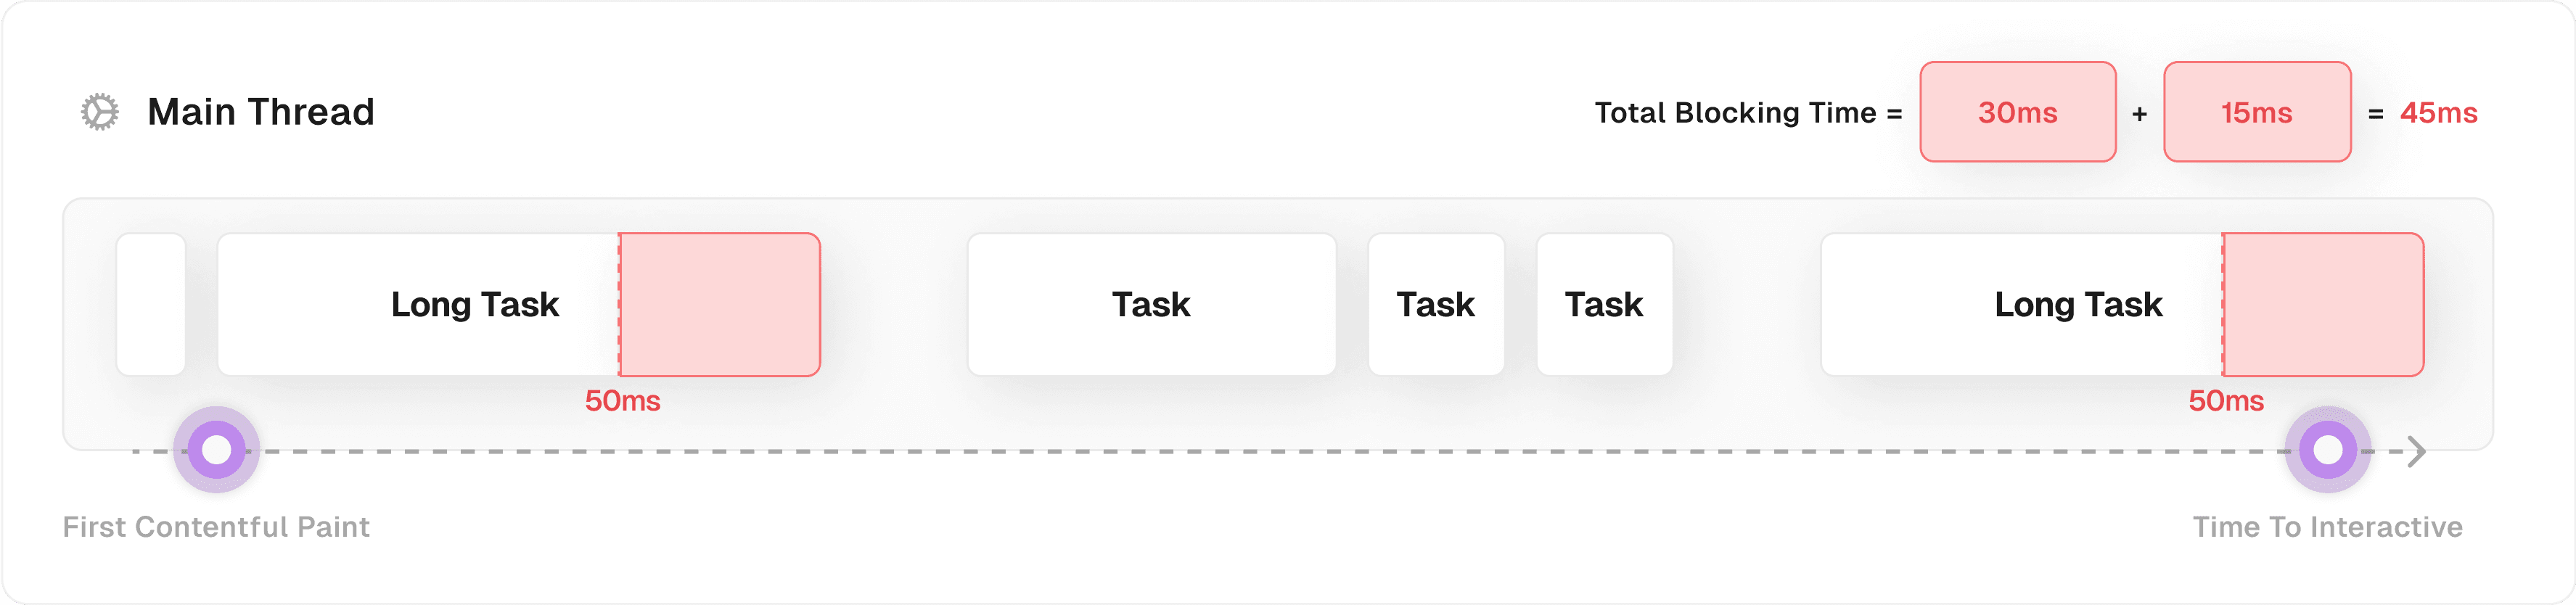Screen dimensions: 2576x605
Task: Click the plus sign between time boxes
Action: pos(2139,114)
